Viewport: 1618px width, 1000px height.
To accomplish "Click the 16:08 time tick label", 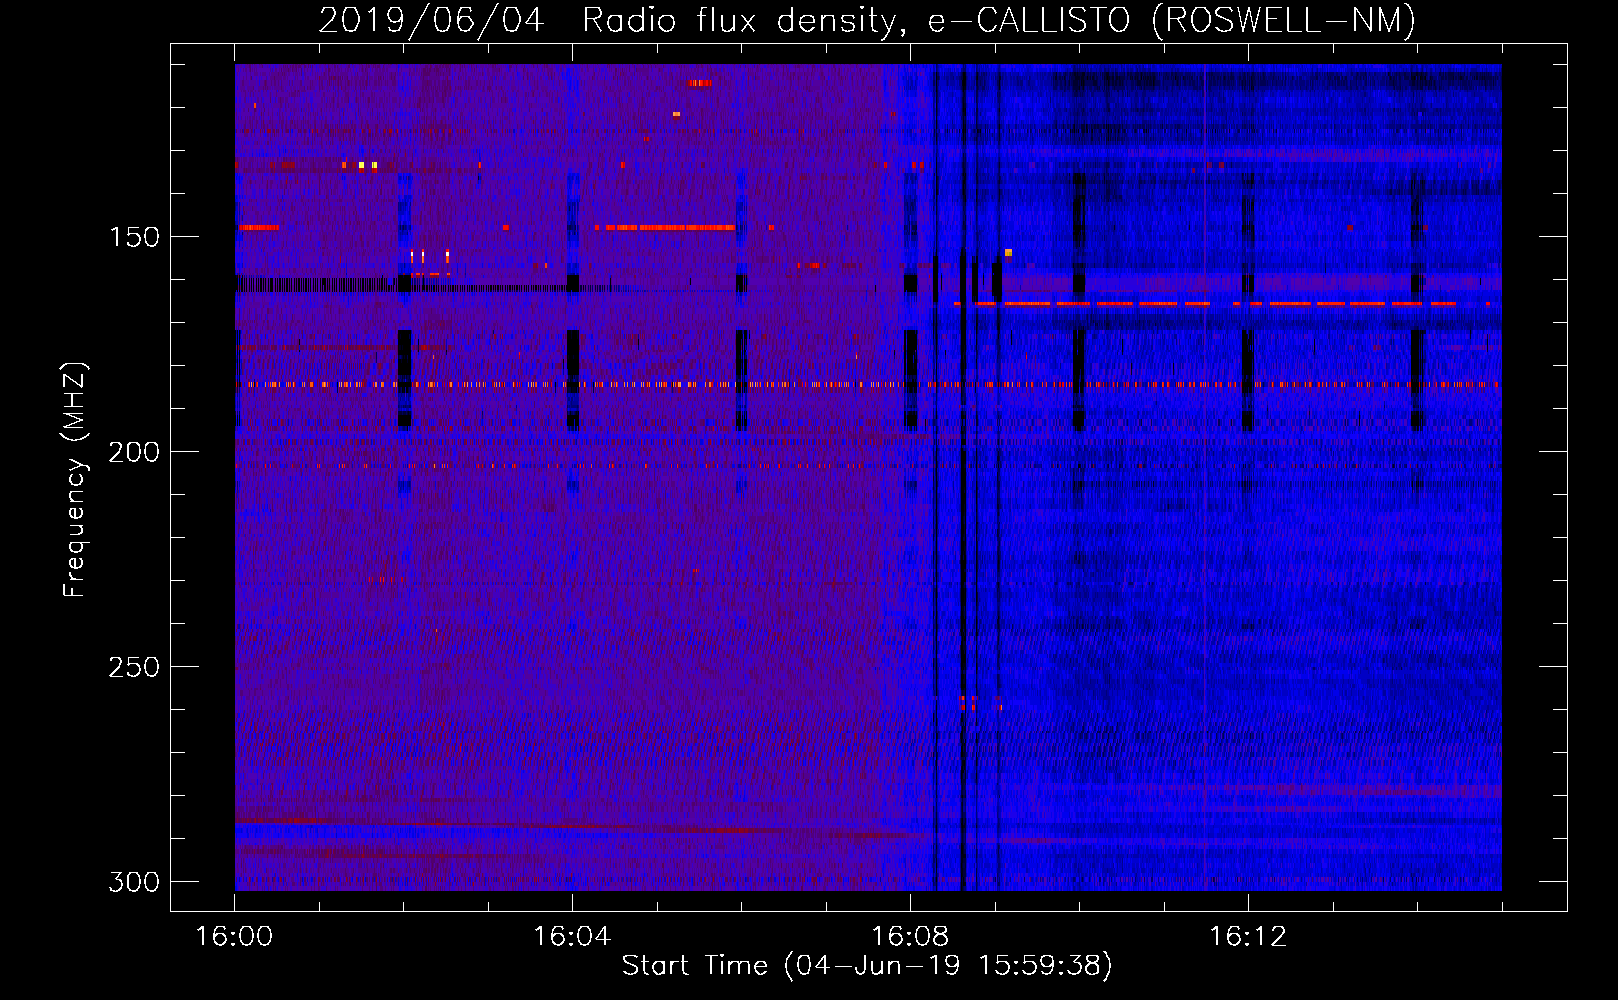I will [x=910, y=937].
